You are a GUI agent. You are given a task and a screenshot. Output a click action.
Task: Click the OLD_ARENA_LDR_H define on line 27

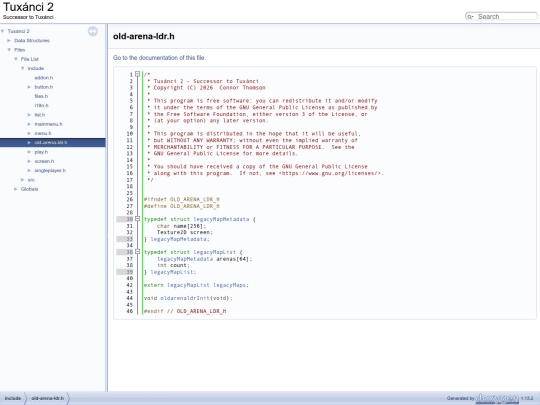(x=195, y=206)
